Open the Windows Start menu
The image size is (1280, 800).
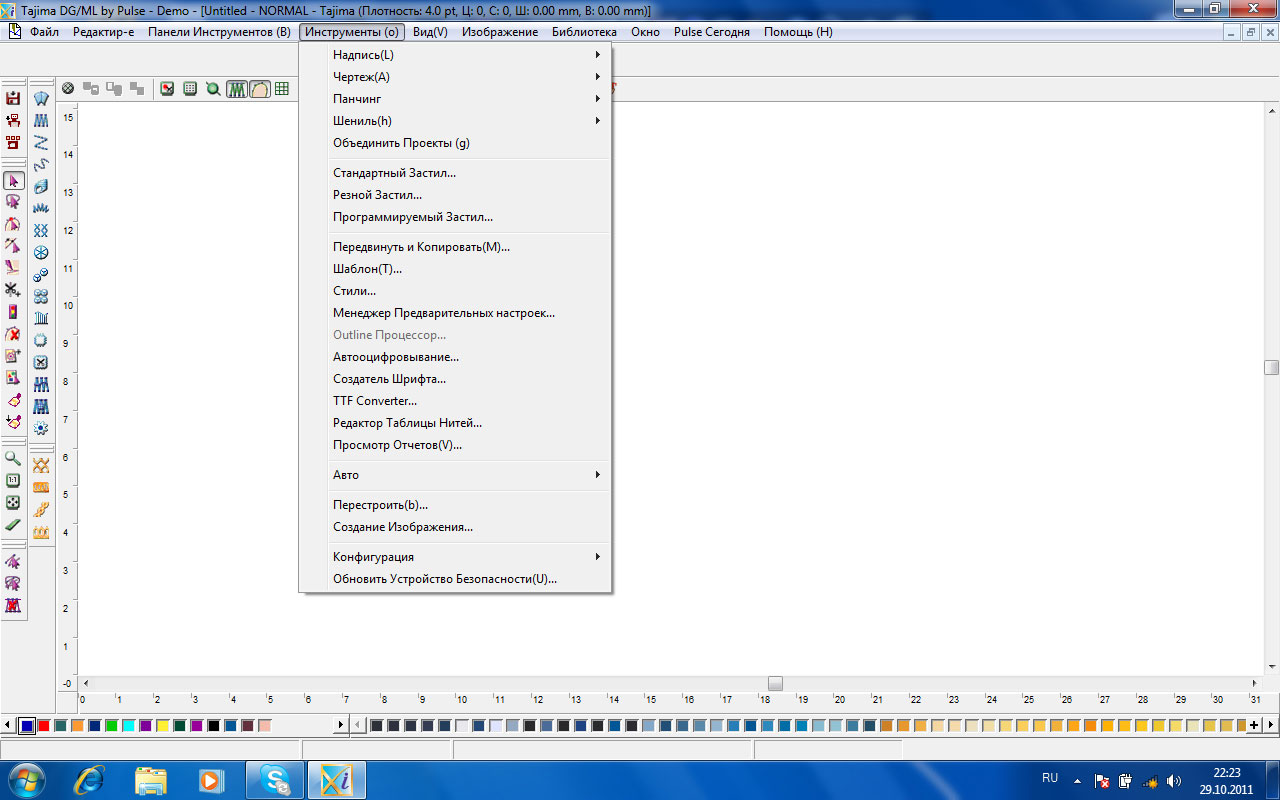pyautogui.click(x=26, y=779)
